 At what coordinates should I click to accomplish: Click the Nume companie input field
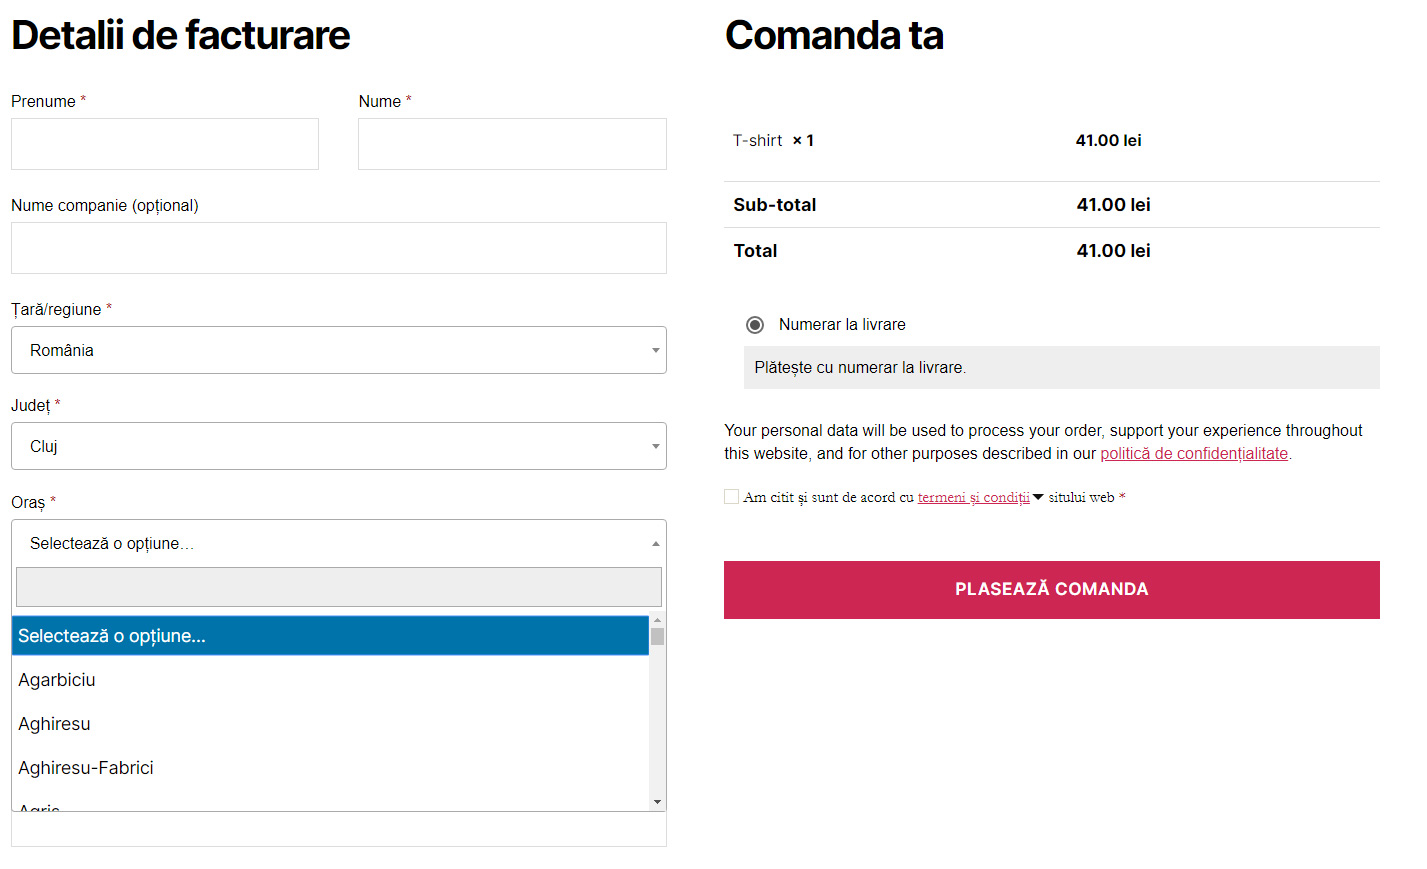tap(338, 248)
